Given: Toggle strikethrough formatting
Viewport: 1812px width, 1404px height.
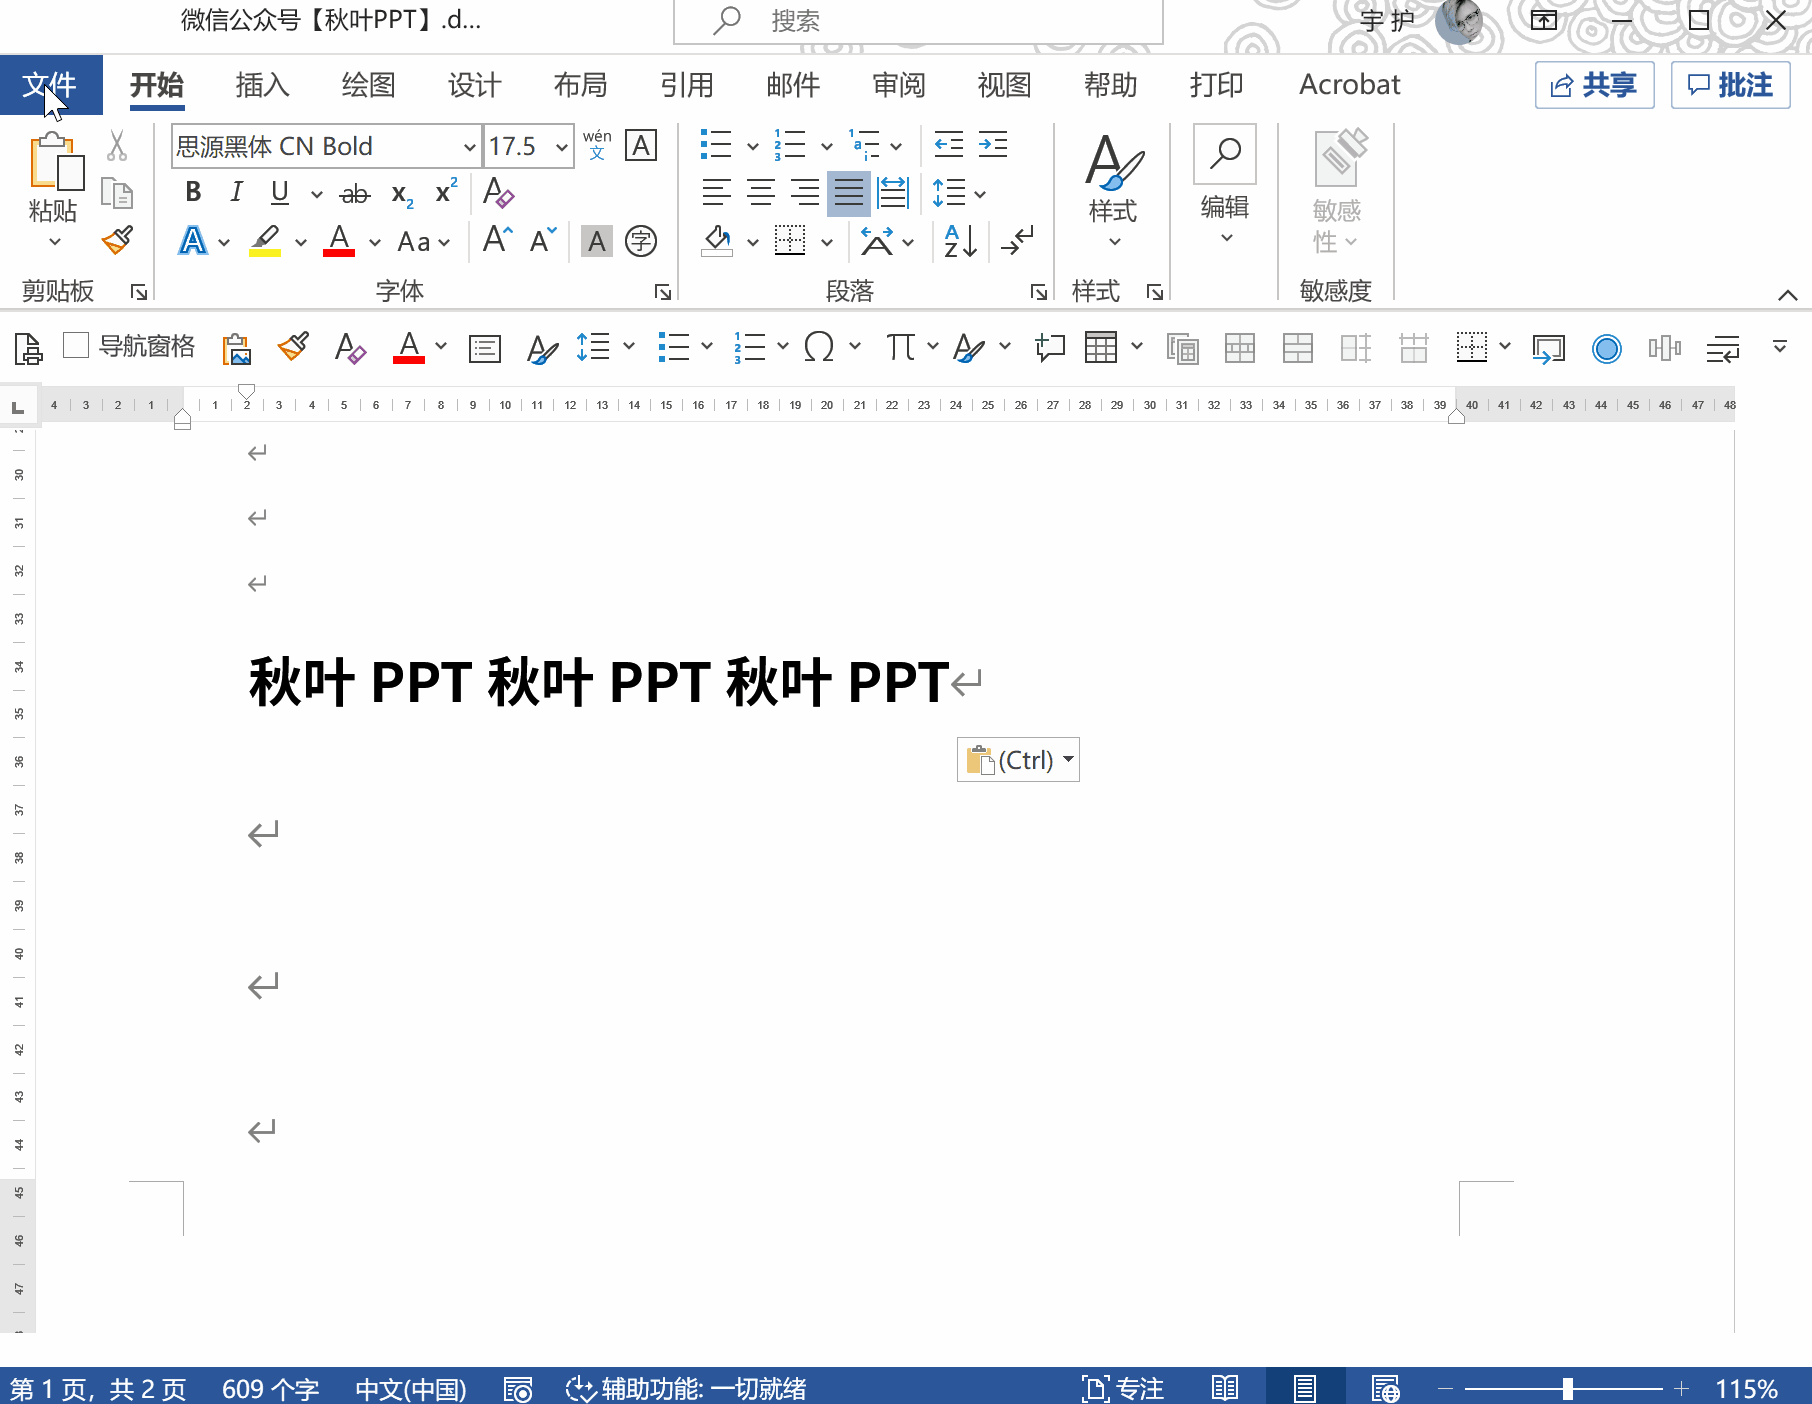Looking at the screenshot, I should click(x=355, y=193).
